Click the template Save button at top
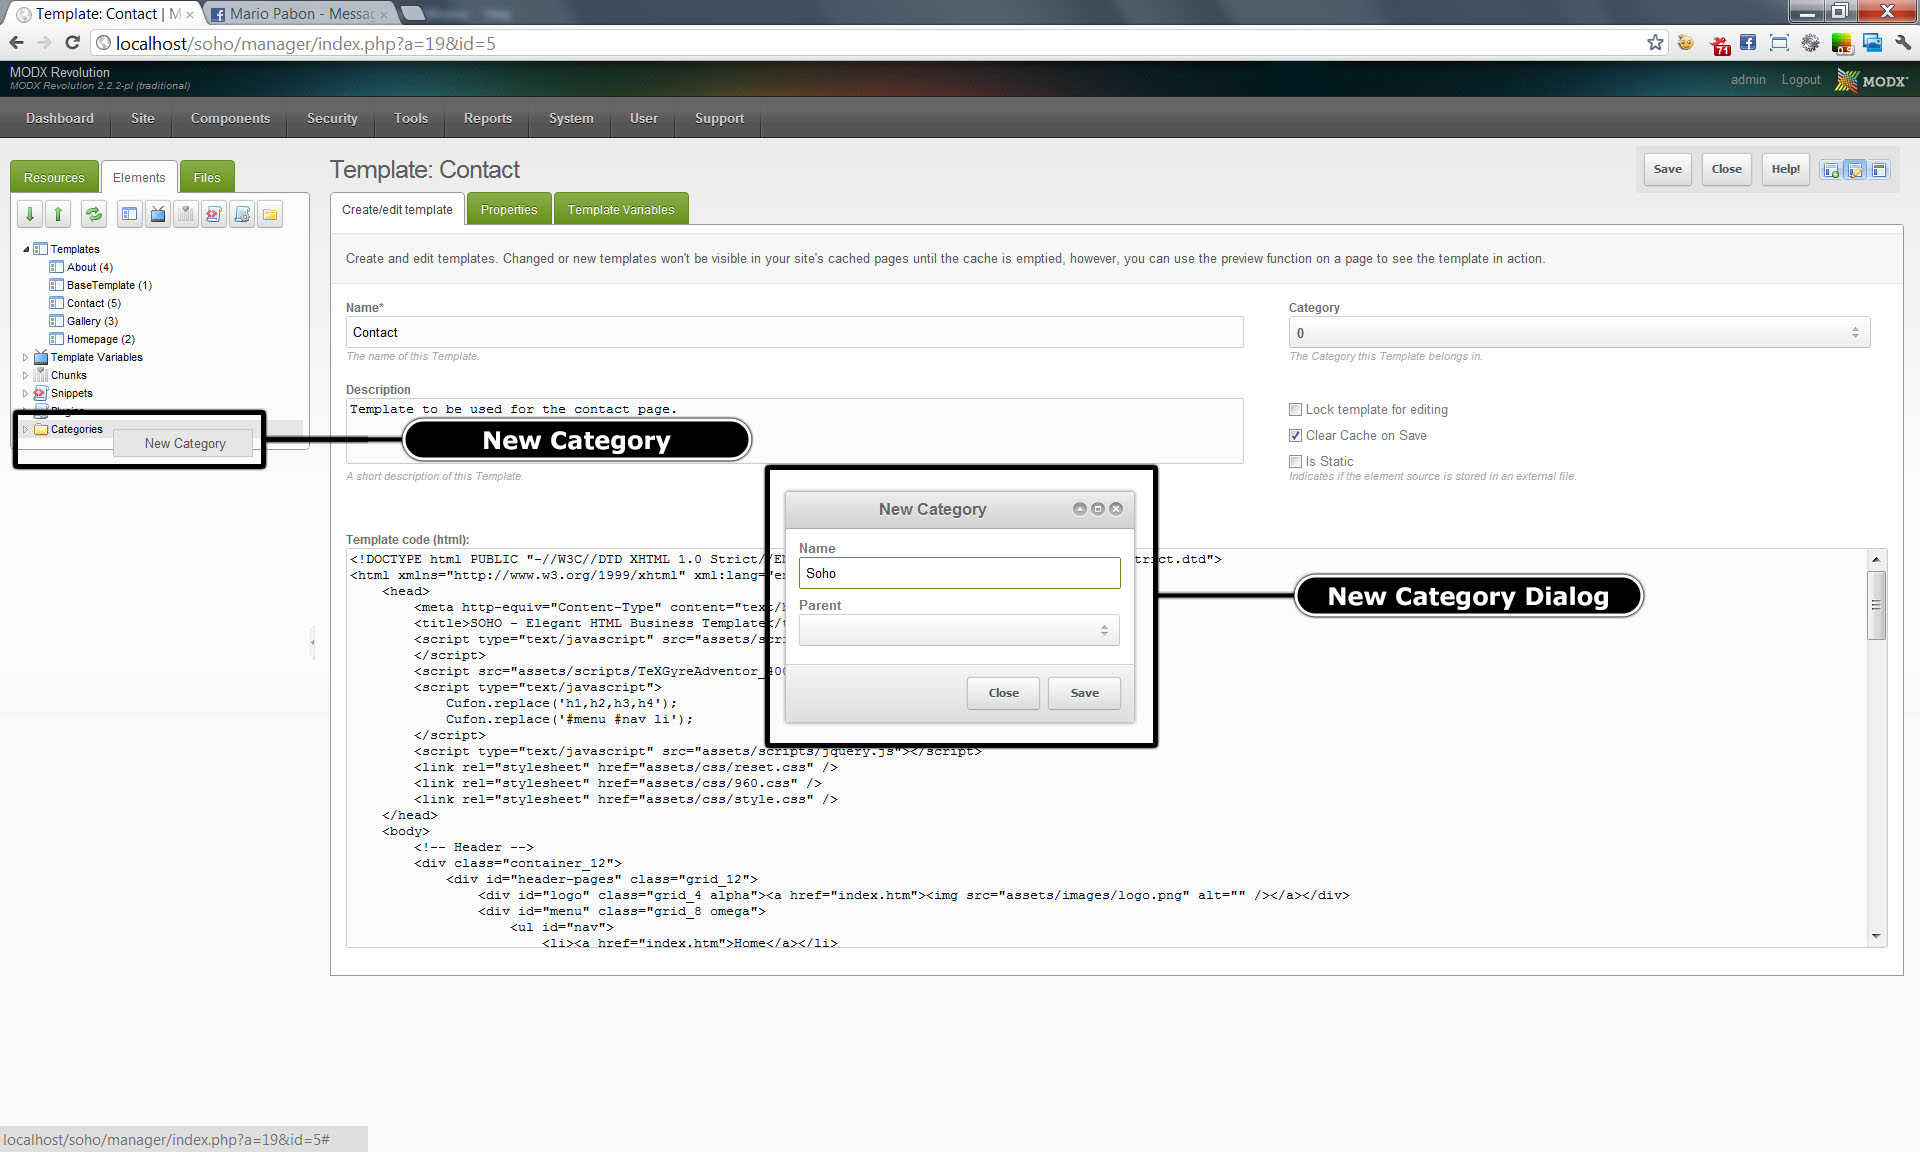Screen dimensions: 1920x1152 click(1667, 169)
